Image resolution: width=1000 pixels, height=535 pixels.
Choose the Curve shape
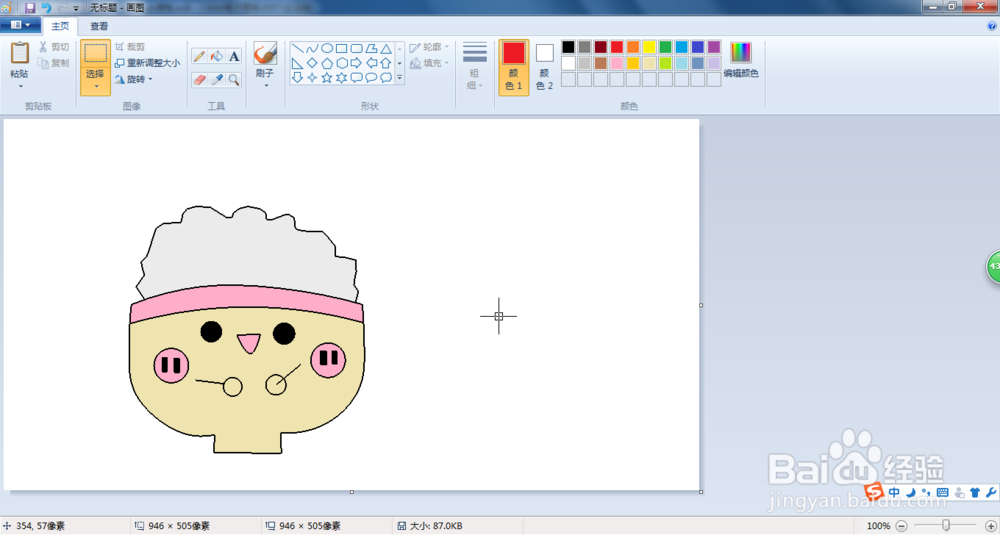(x=312, y=48)
